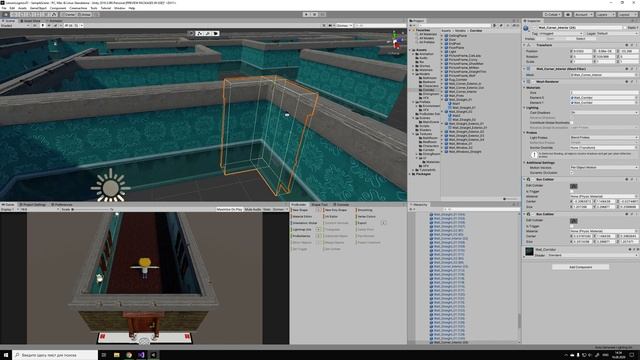Open Shader dropdown for Wall_Corridor material
Image resolution: width=640 pixels, height=360 pixels.
[592, 255]
